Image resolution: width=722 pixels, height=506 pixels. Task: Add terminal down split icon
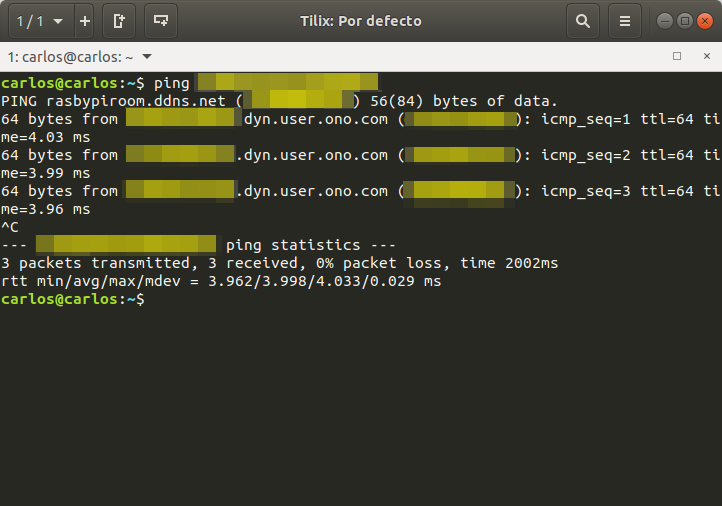coord(161,21)
